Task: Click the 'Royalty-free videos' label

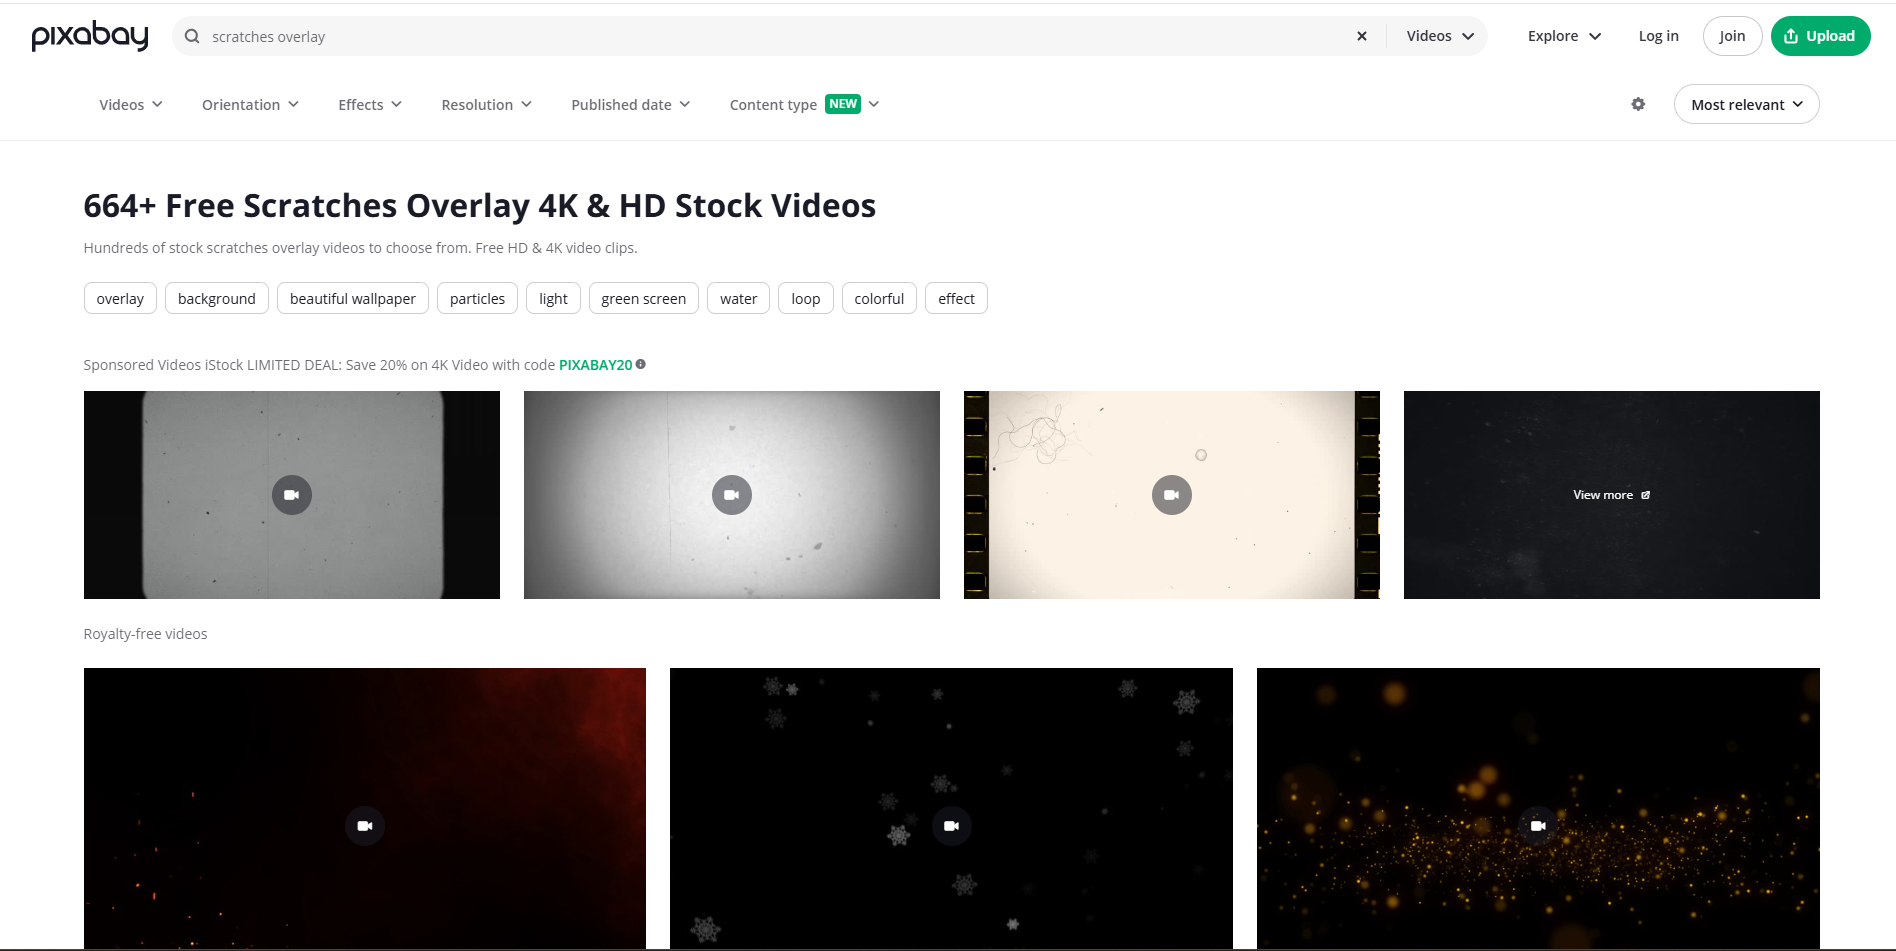Action: [x=146, y=634]
